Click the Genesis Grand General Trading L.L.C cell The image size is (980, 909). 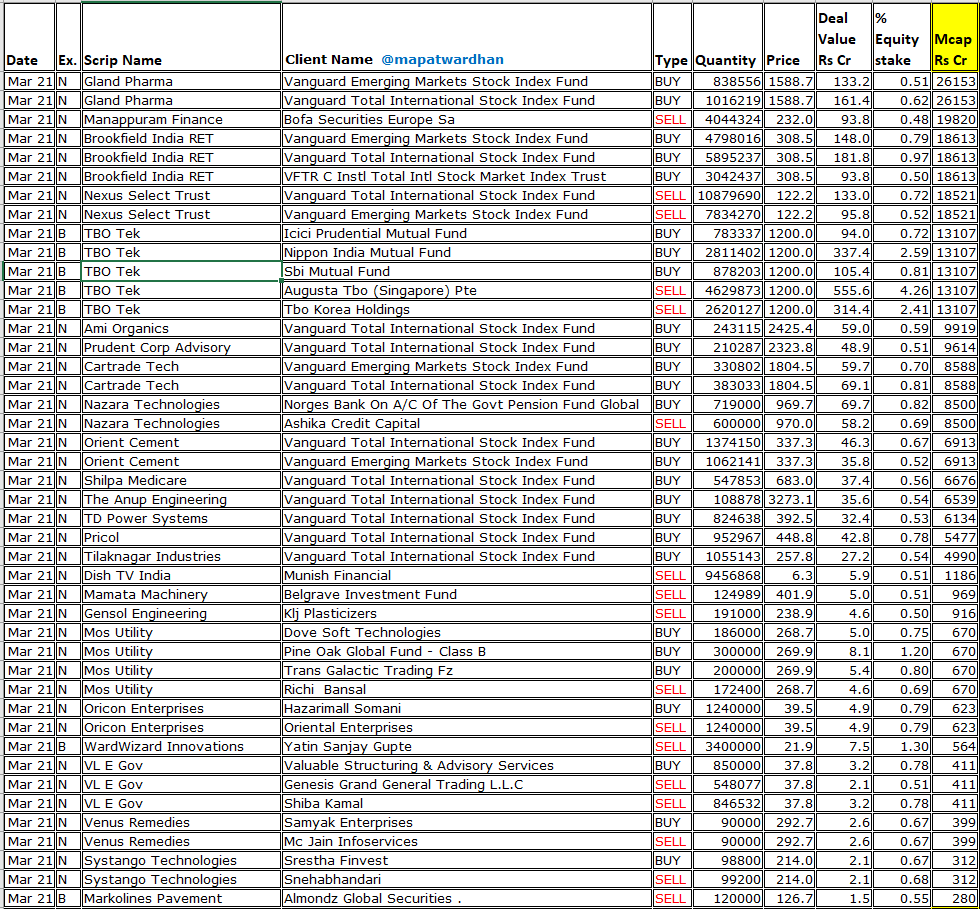click(x=466, y=785)
